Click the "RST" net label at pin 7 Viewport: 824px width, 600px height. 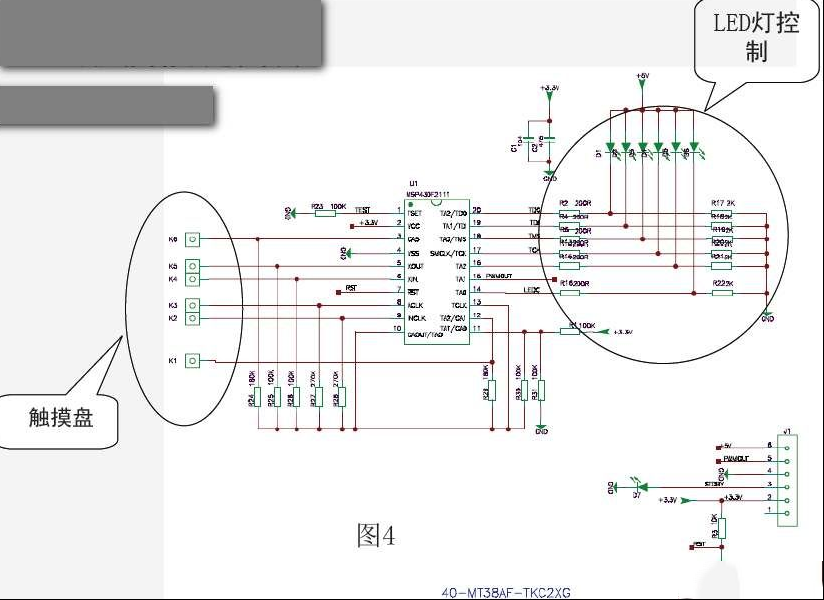[x=351, y=288]
